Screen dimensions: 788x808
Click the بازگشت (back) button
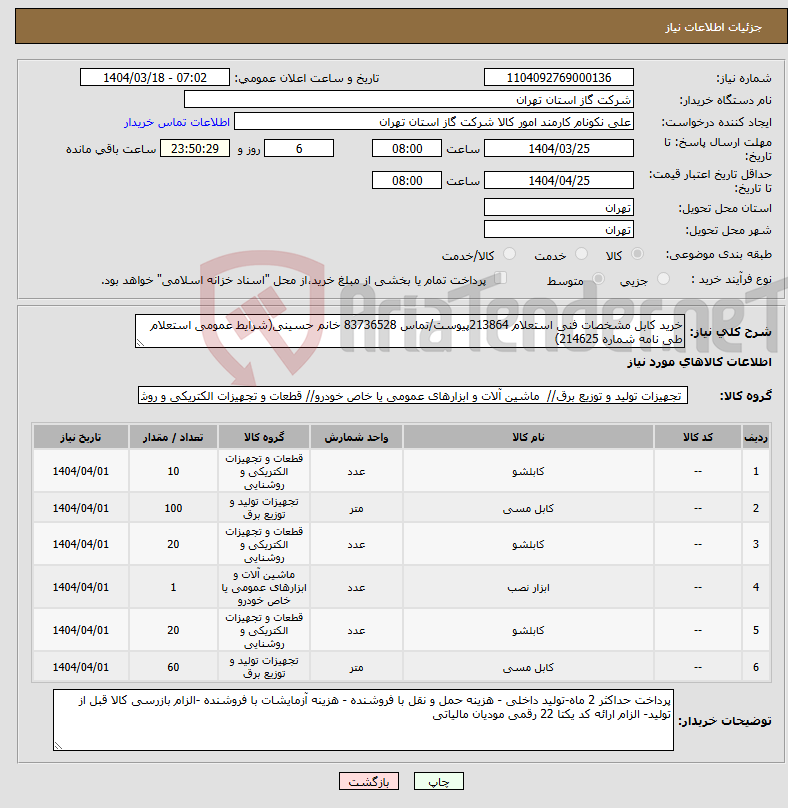pyautogui.click(x=368, y=781)
